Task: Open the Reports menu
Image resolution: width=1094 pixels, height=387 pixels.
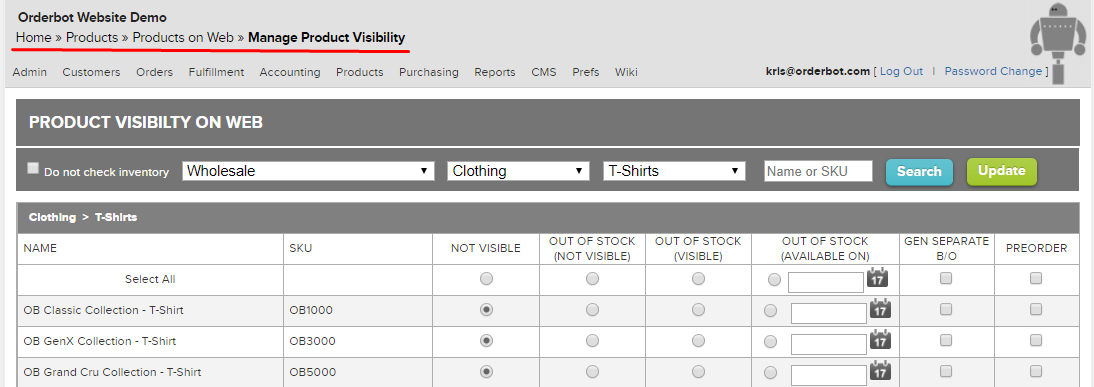Action: [x=495, y=72]
